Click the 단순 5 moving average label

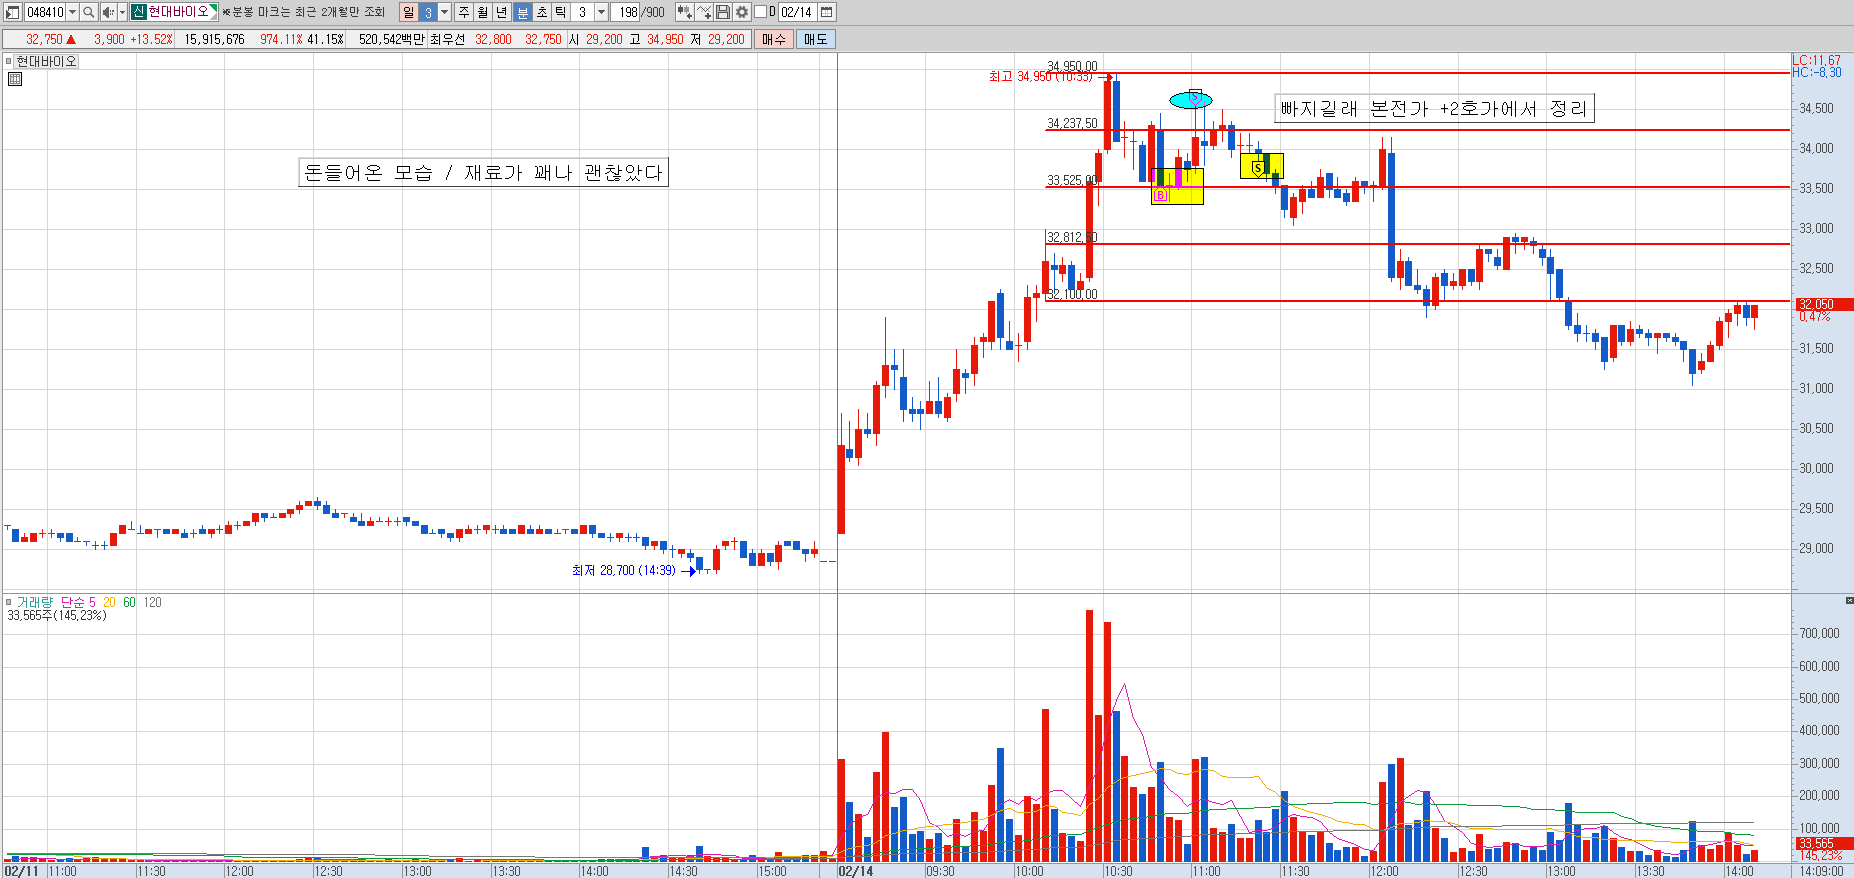78,602
